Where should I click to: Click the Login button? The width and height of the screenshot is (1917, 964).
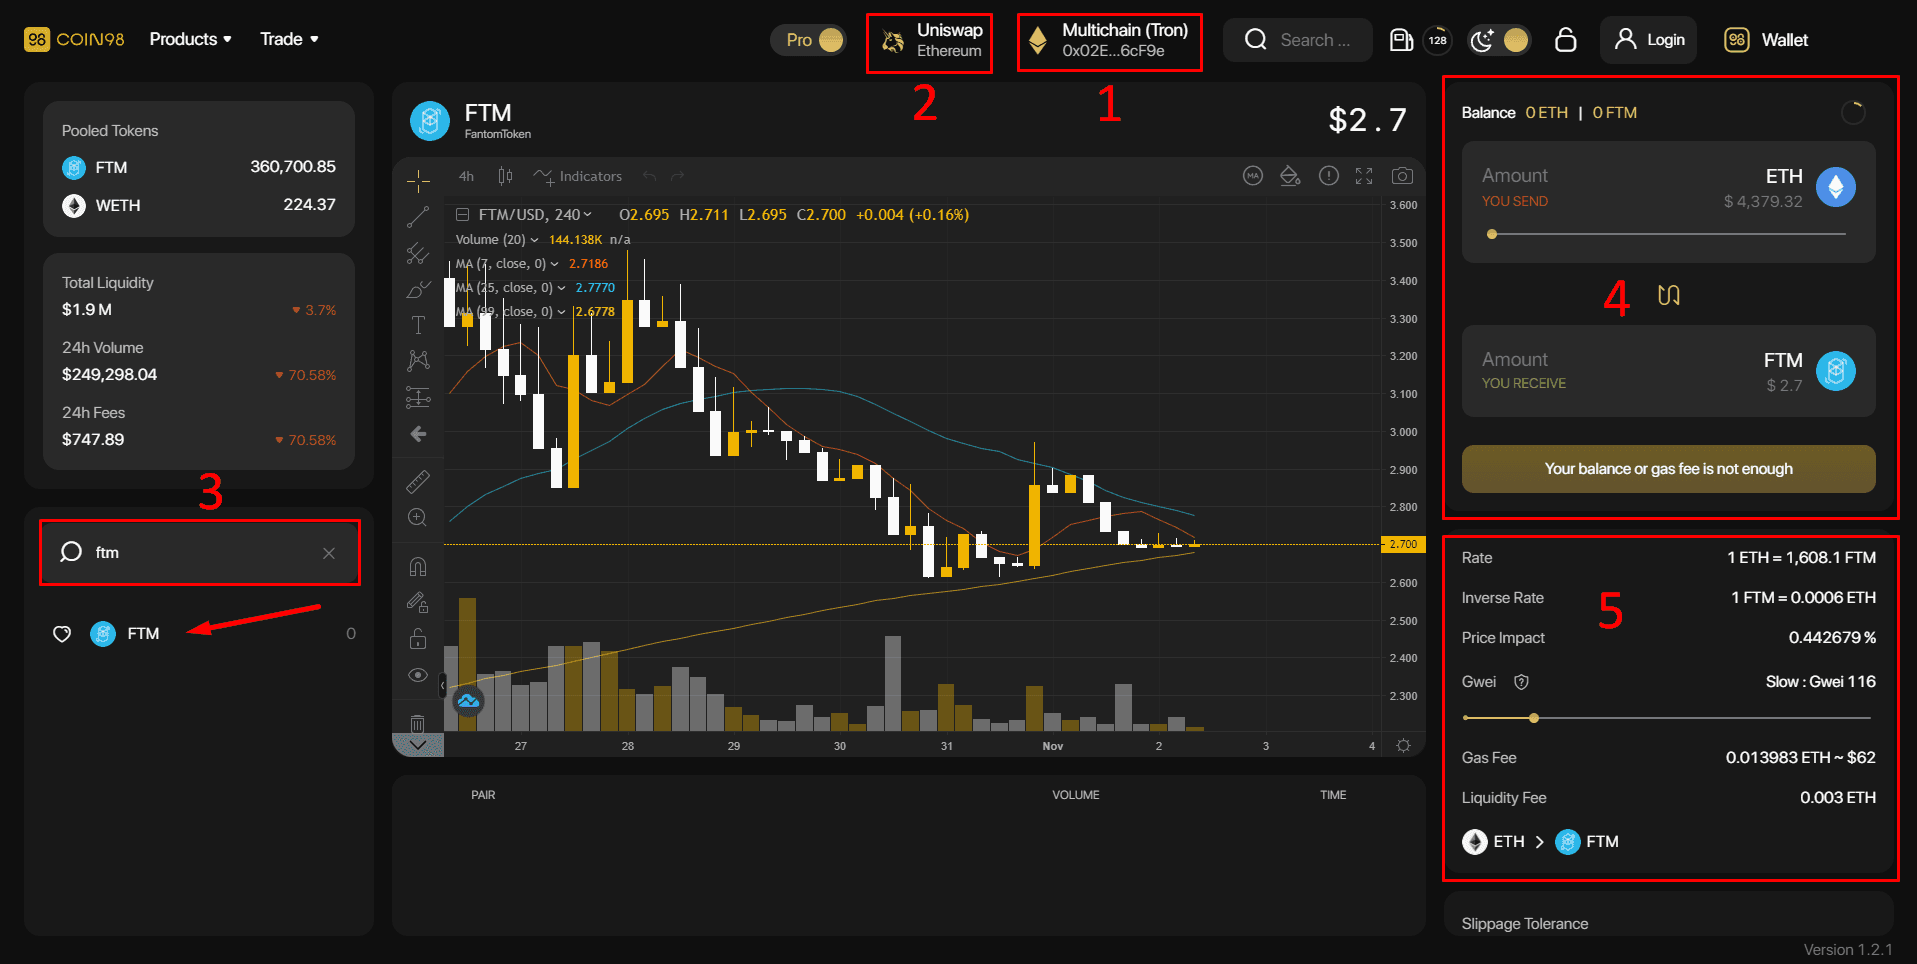(x=1649, y=40)
